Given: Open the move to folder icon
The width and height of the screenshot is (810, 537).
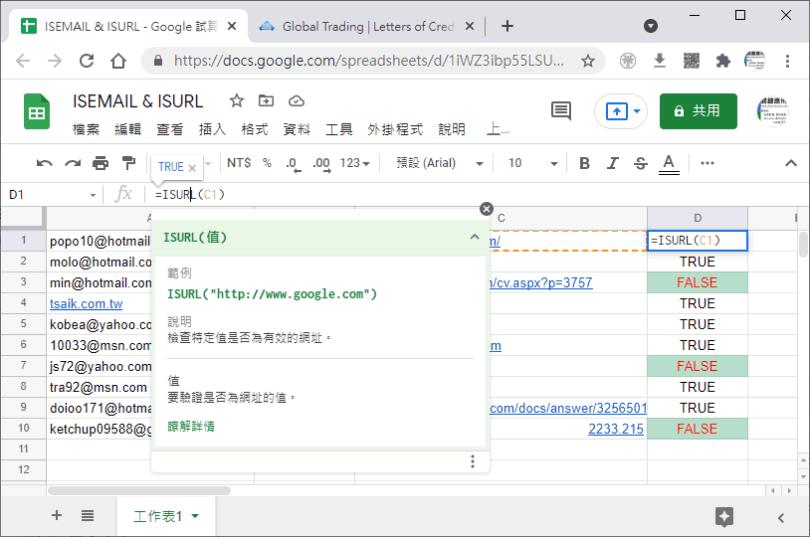Looking at the screenshot, I should (266, 101).
